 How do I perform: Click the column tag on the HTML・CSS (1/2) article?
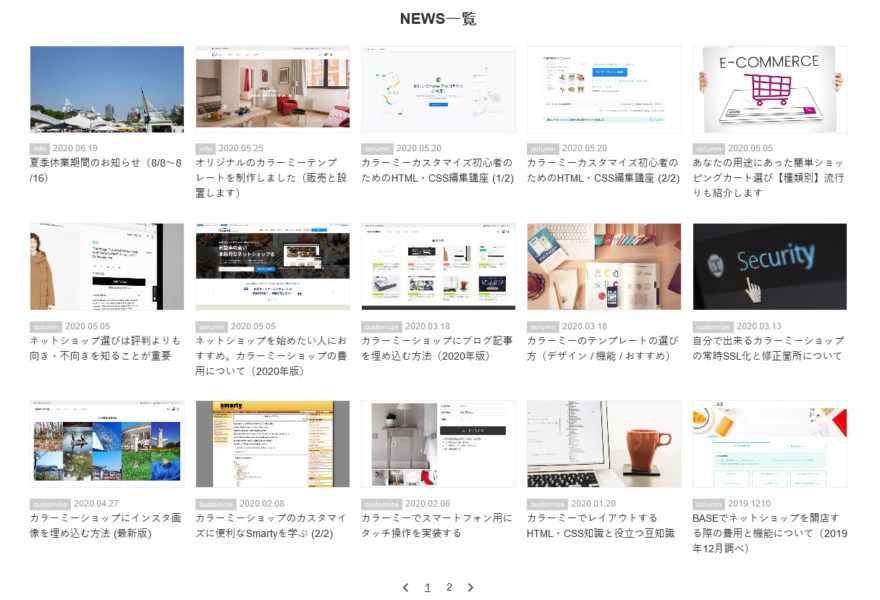pyautogui.click(x=377, y=149)
